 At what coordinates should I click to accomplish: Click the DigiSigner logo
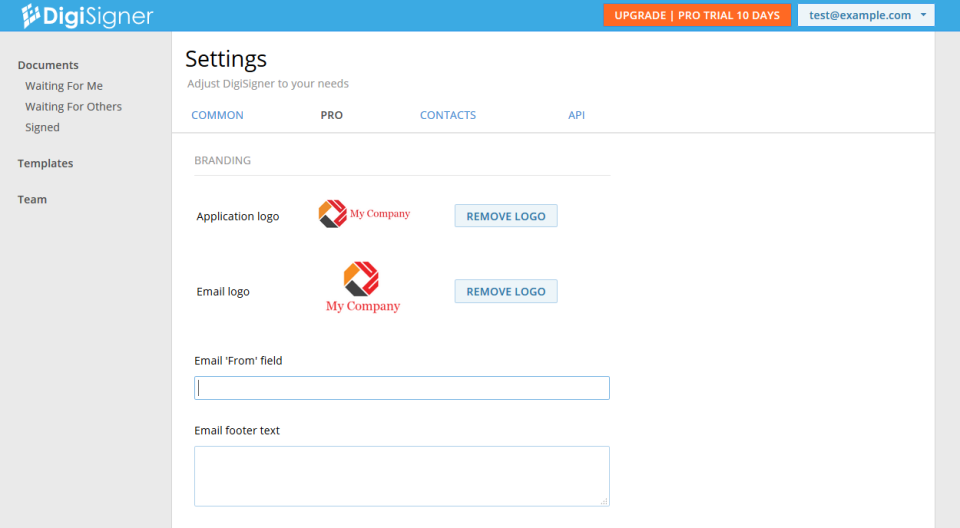click(87, 15)
